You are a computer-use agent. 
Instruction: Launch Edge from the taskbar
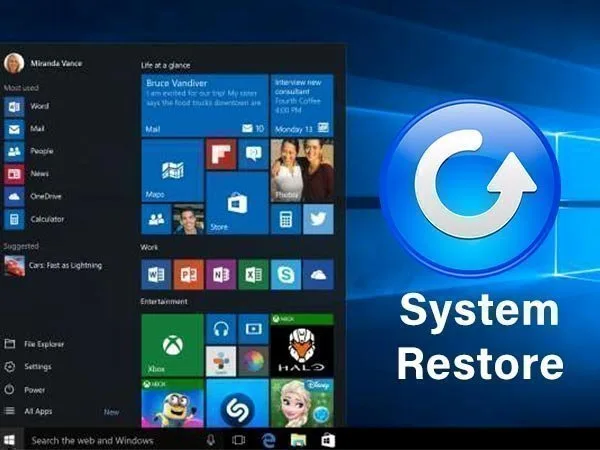tap(269, 440)
